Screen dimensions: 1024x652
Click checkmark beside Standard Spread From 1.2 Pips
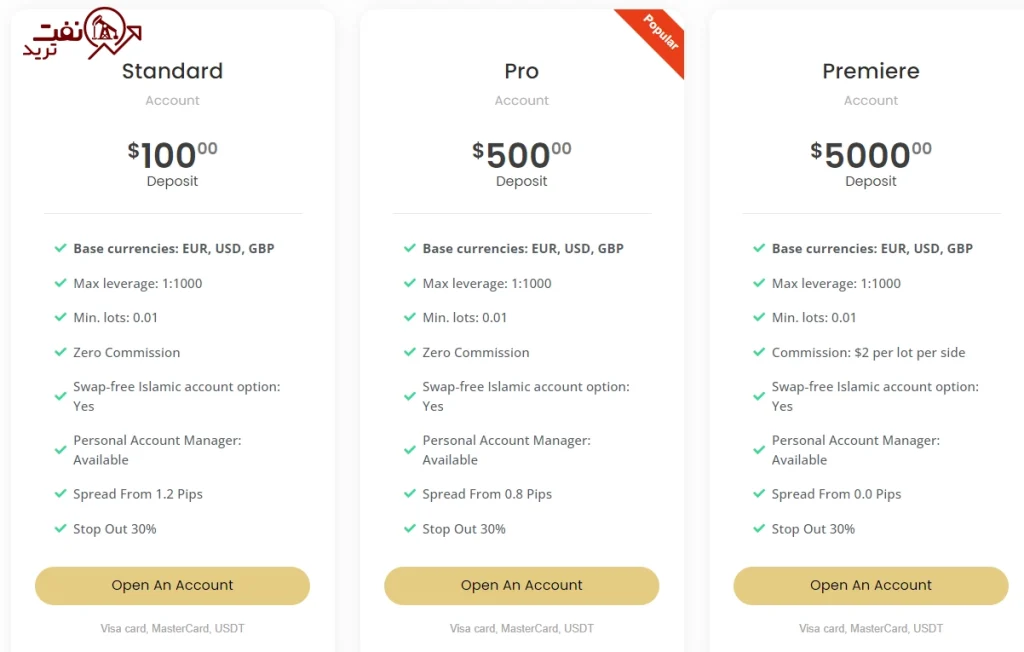[x=60, y=494]
